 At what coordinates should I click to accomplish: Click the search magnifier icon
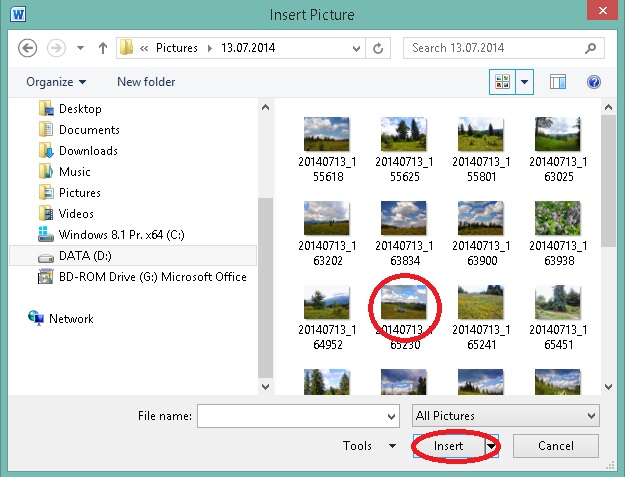pyautogui.click(x=593, y=48)
